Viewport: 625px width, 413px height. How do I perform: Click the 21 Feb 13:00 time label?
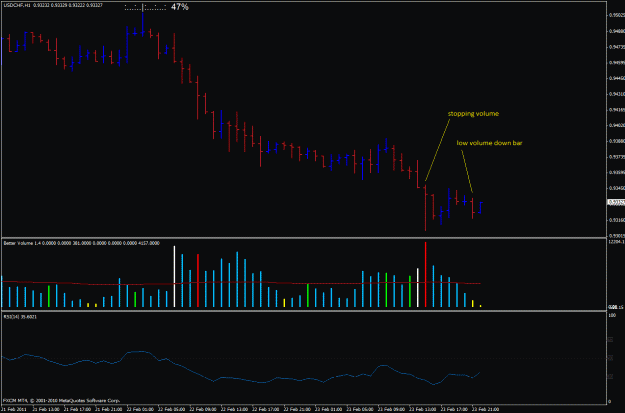pyautogui.click(x=46, y=409)
